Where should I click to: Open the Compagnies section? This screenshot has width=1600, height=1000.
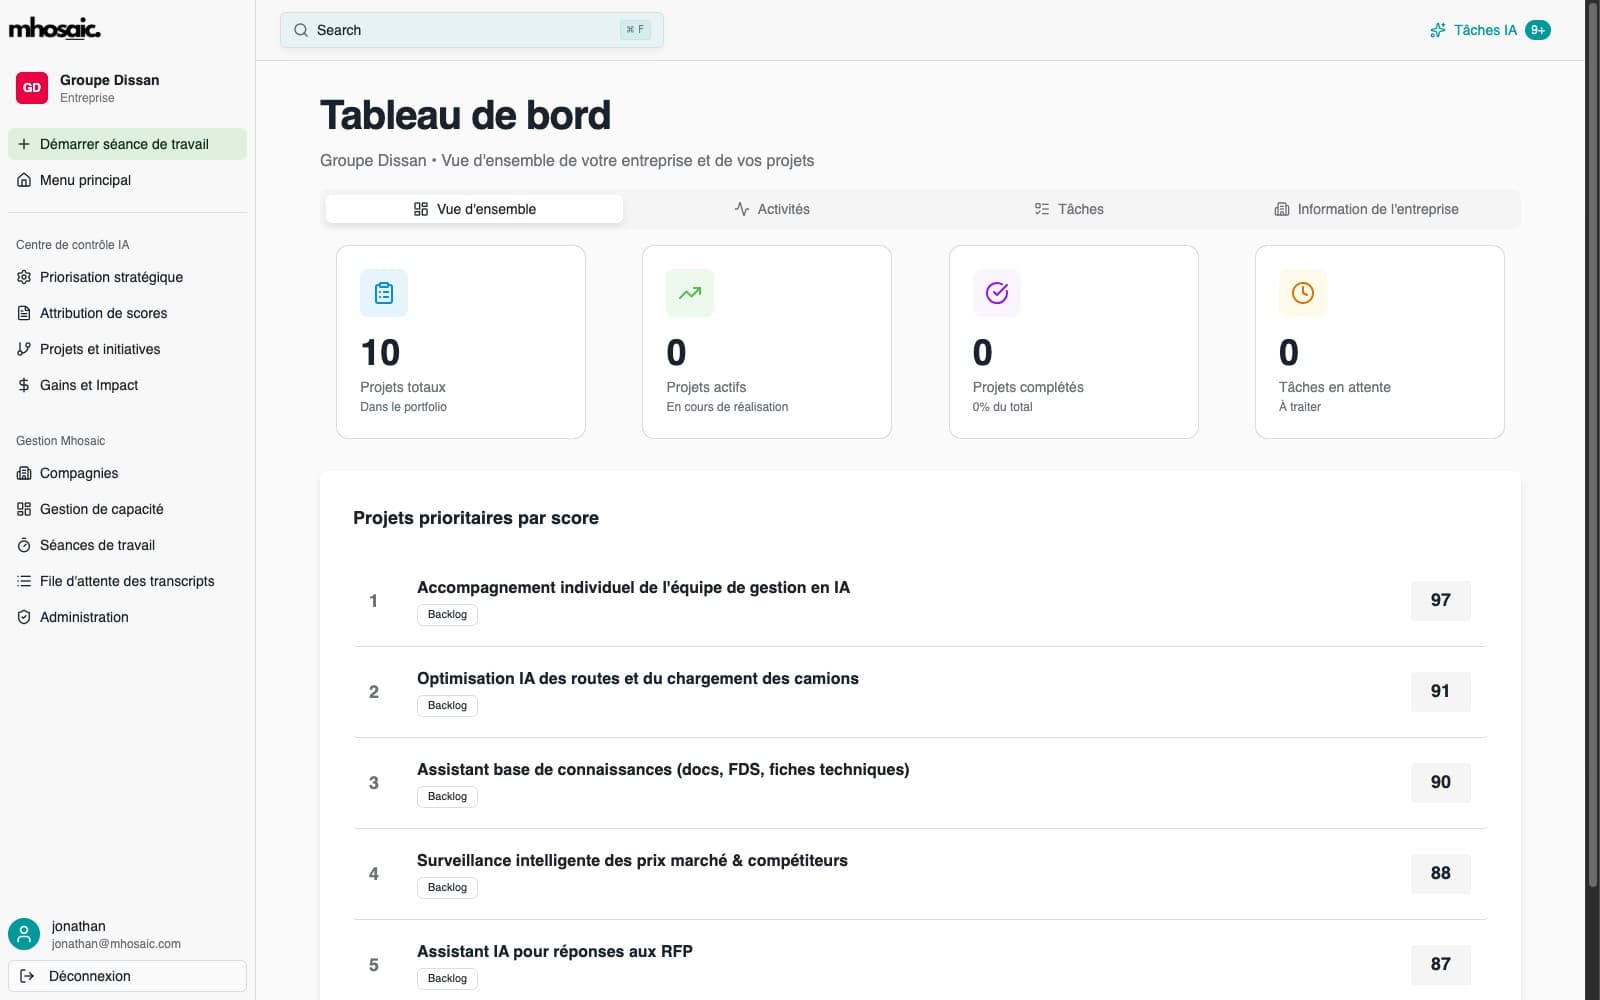pos(77,473)
